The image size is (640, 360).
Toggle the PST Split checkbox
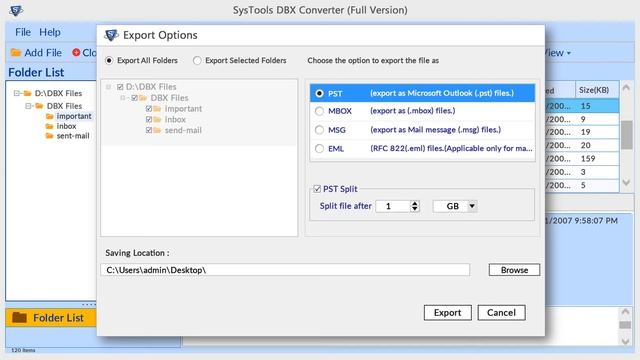coord(317,189)
